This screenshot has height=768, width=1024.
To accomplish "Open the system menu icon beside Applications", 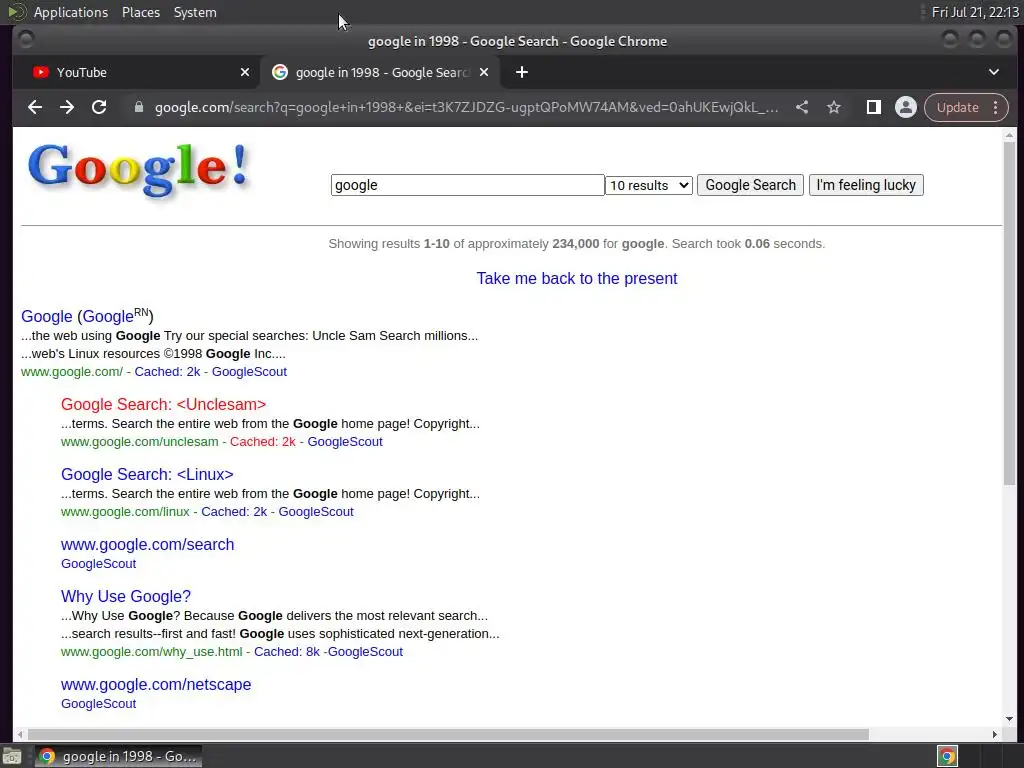I will click(x=16, y=12).
